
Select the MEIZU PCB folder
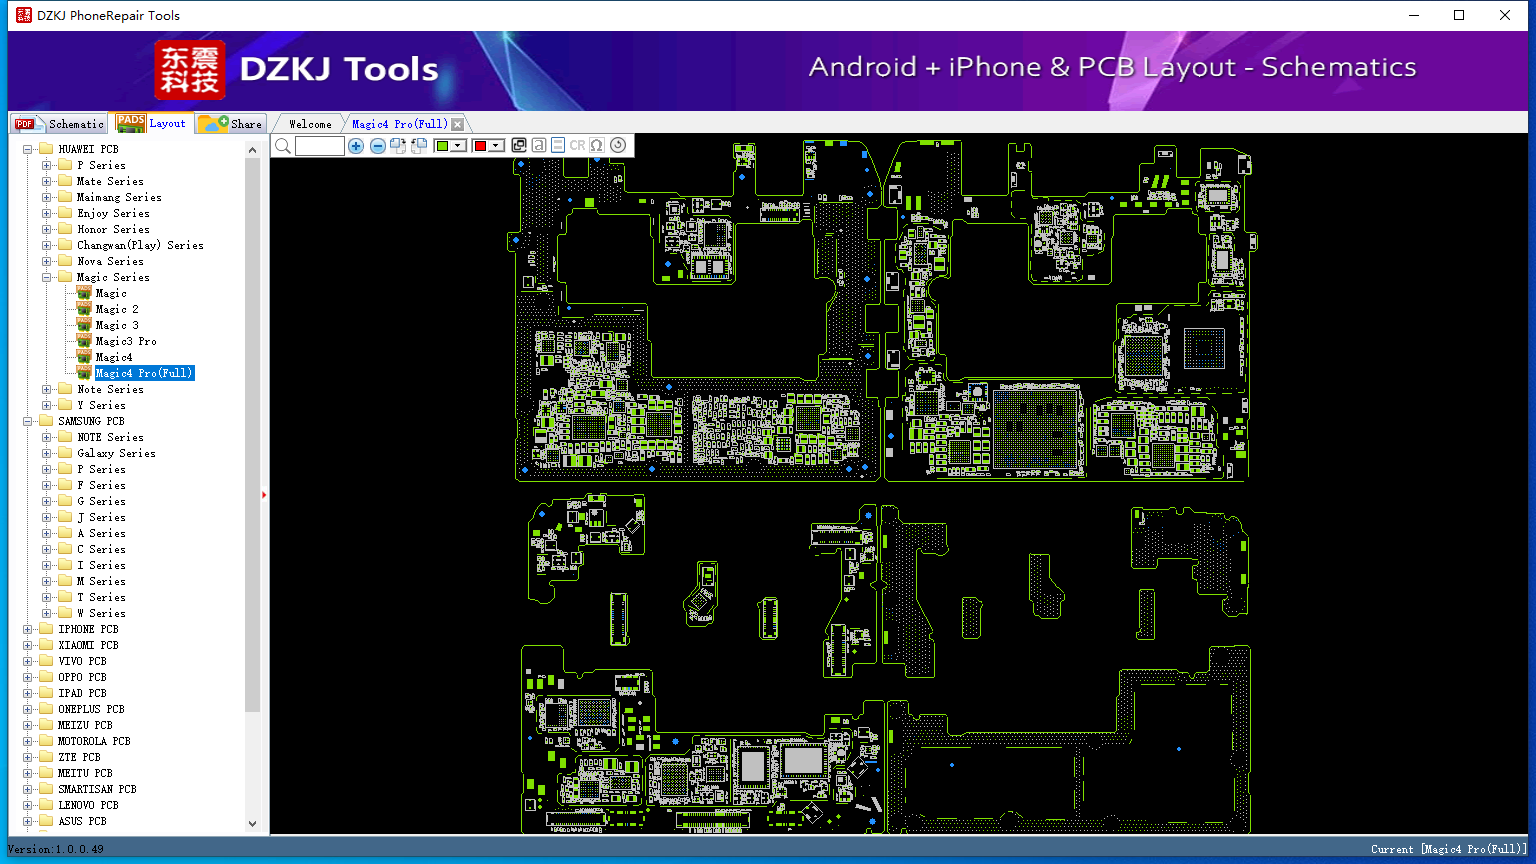click(x=85, y=725)
